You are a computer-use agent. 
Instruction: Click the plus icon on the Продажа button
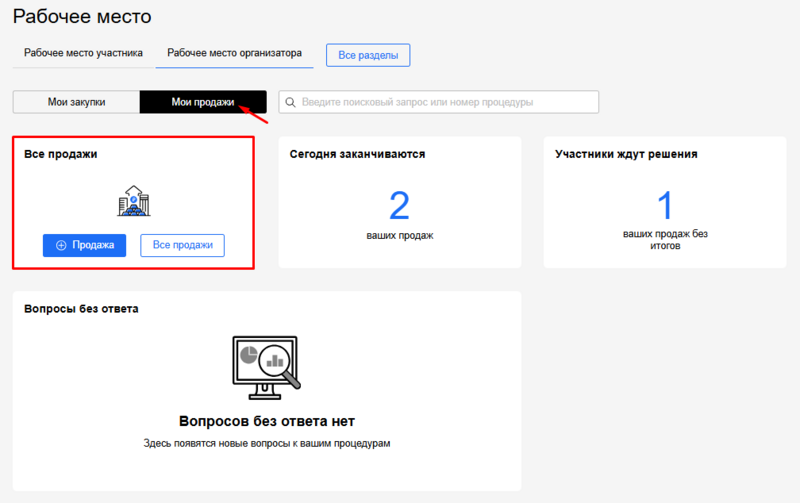tap(61, 245)
